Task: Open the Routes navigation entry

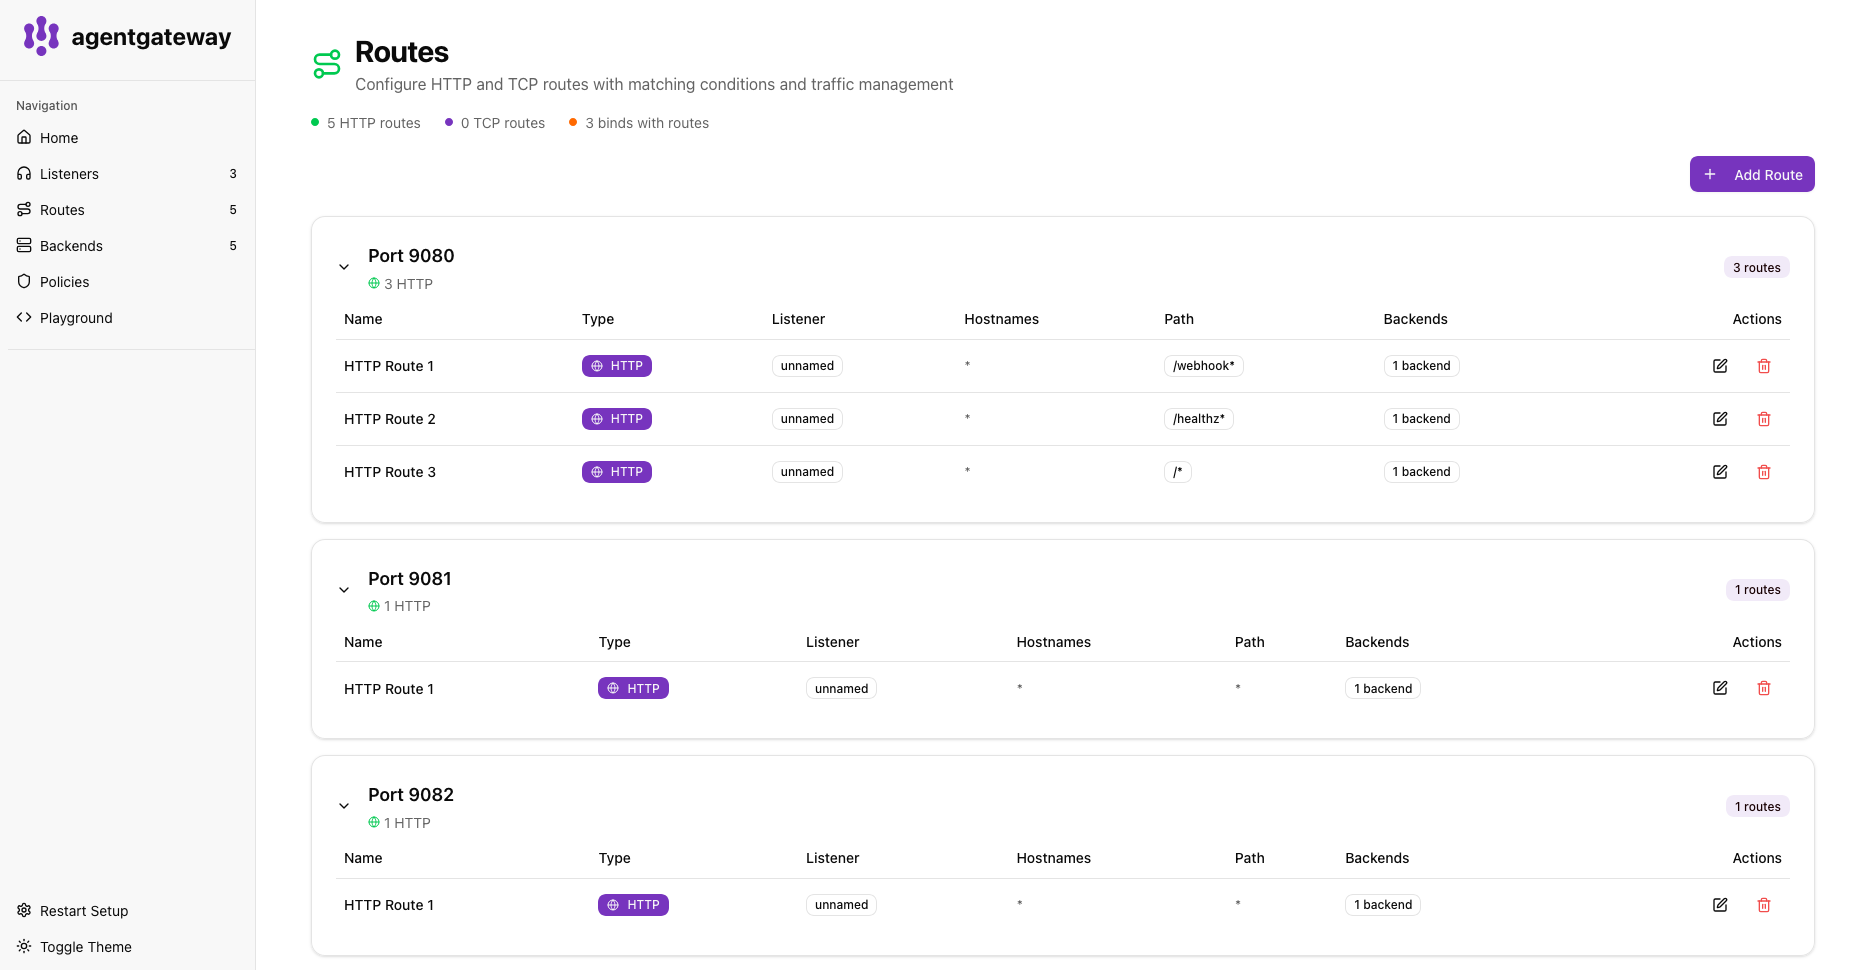Action: tap(62, 209)
